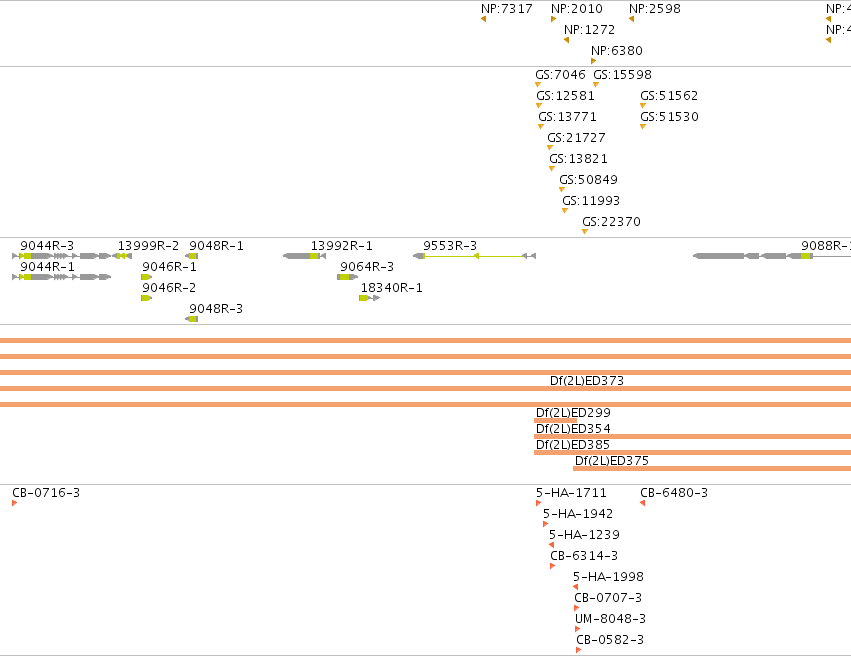Image resolution: width=851 pixels, height=656 pixels.
Task: Select the 5-HA-1239 insertion label
Action: [x=584, y=535]
